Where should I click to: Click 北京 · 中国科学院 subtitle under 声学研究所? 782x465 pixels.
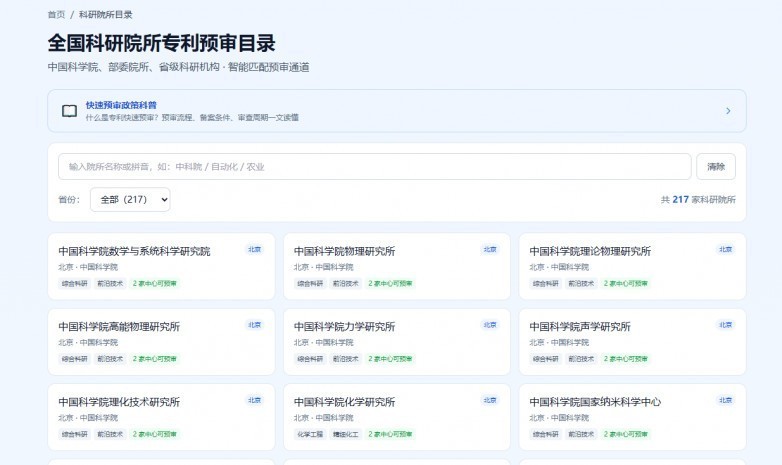click(559, 342)
